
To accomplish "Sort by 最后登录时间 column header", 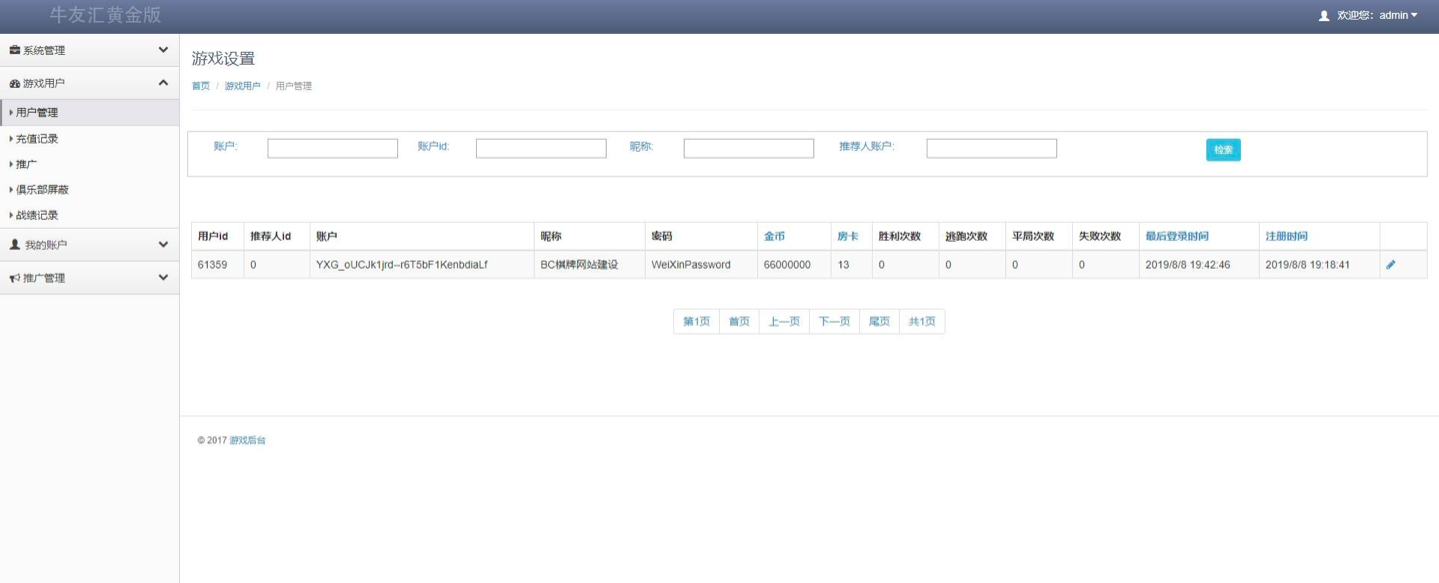I will pos(1176,236).
